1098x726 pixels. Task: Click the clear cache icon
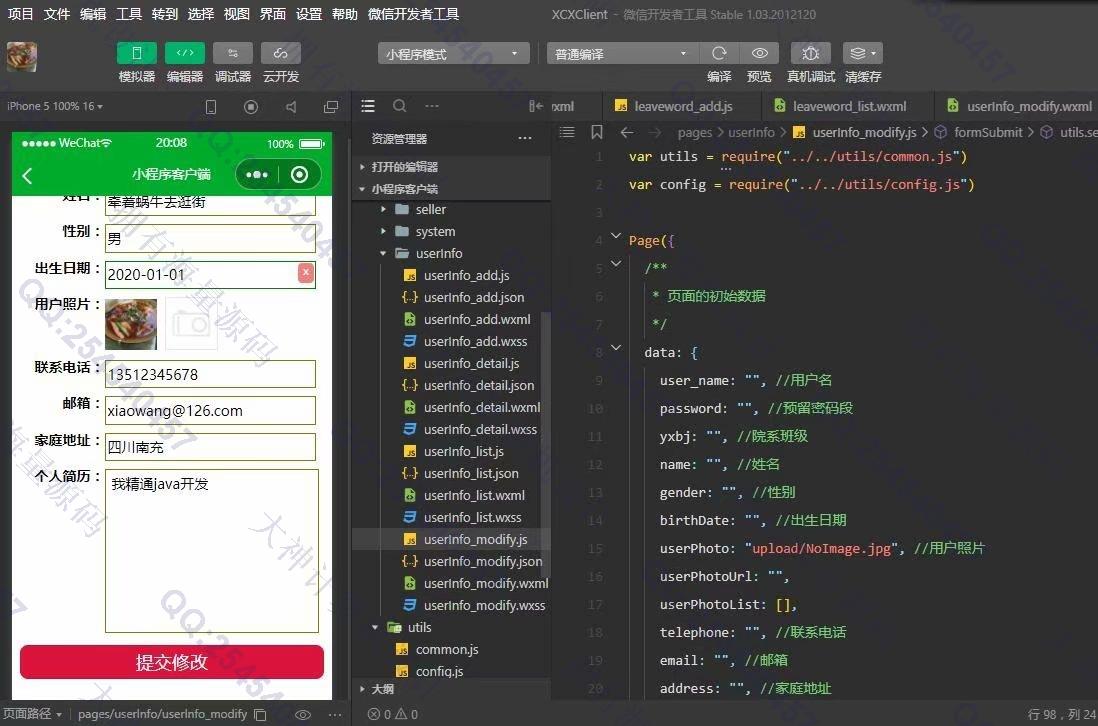pyautogui.click(x=862, y=54)
